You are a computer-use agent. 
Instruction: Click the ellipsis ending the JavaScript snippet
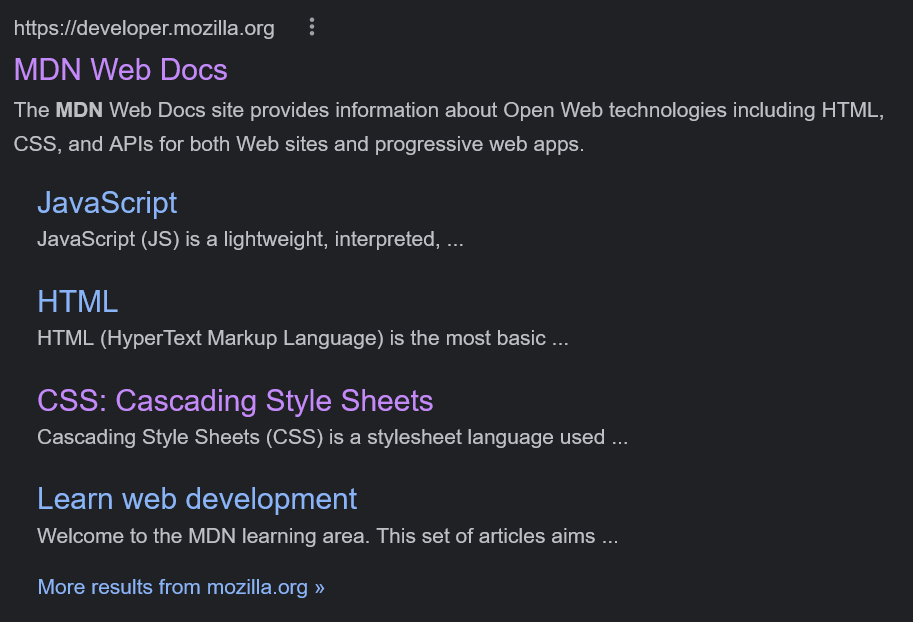pos(455,241)
